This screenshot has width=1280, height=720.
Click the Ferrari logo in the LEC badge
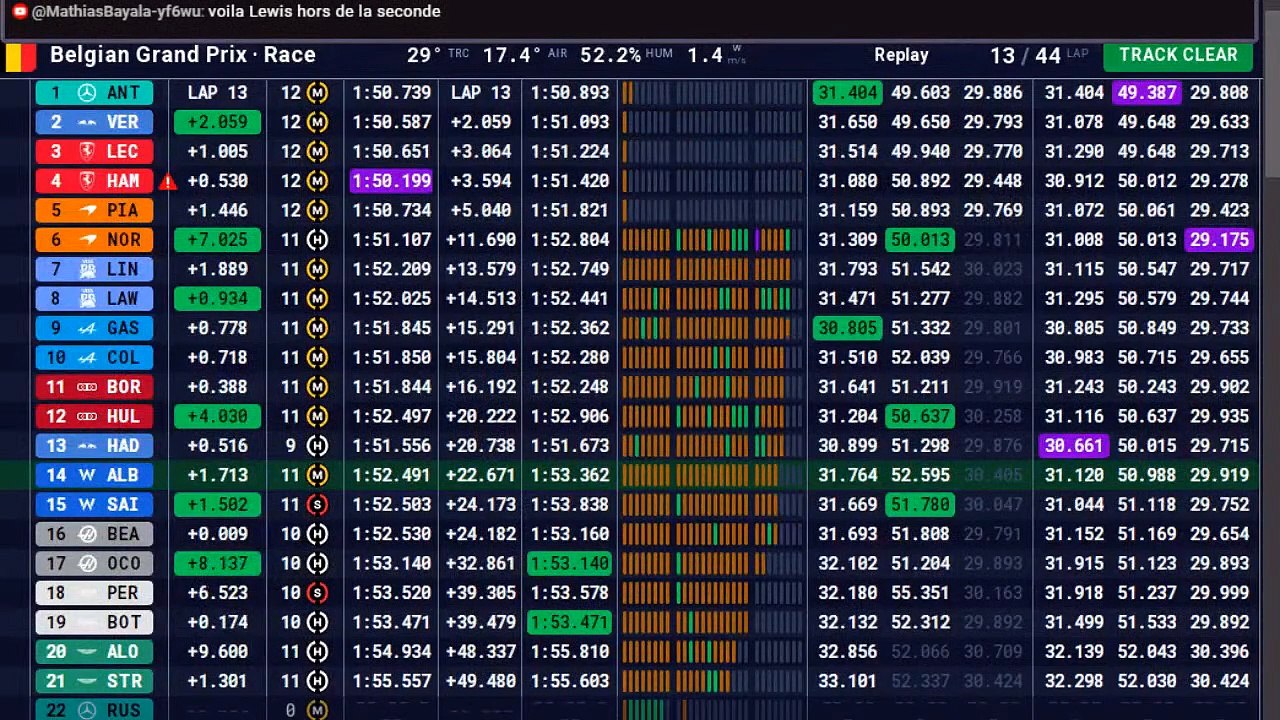pyautogui.click(x=87, y=152)
